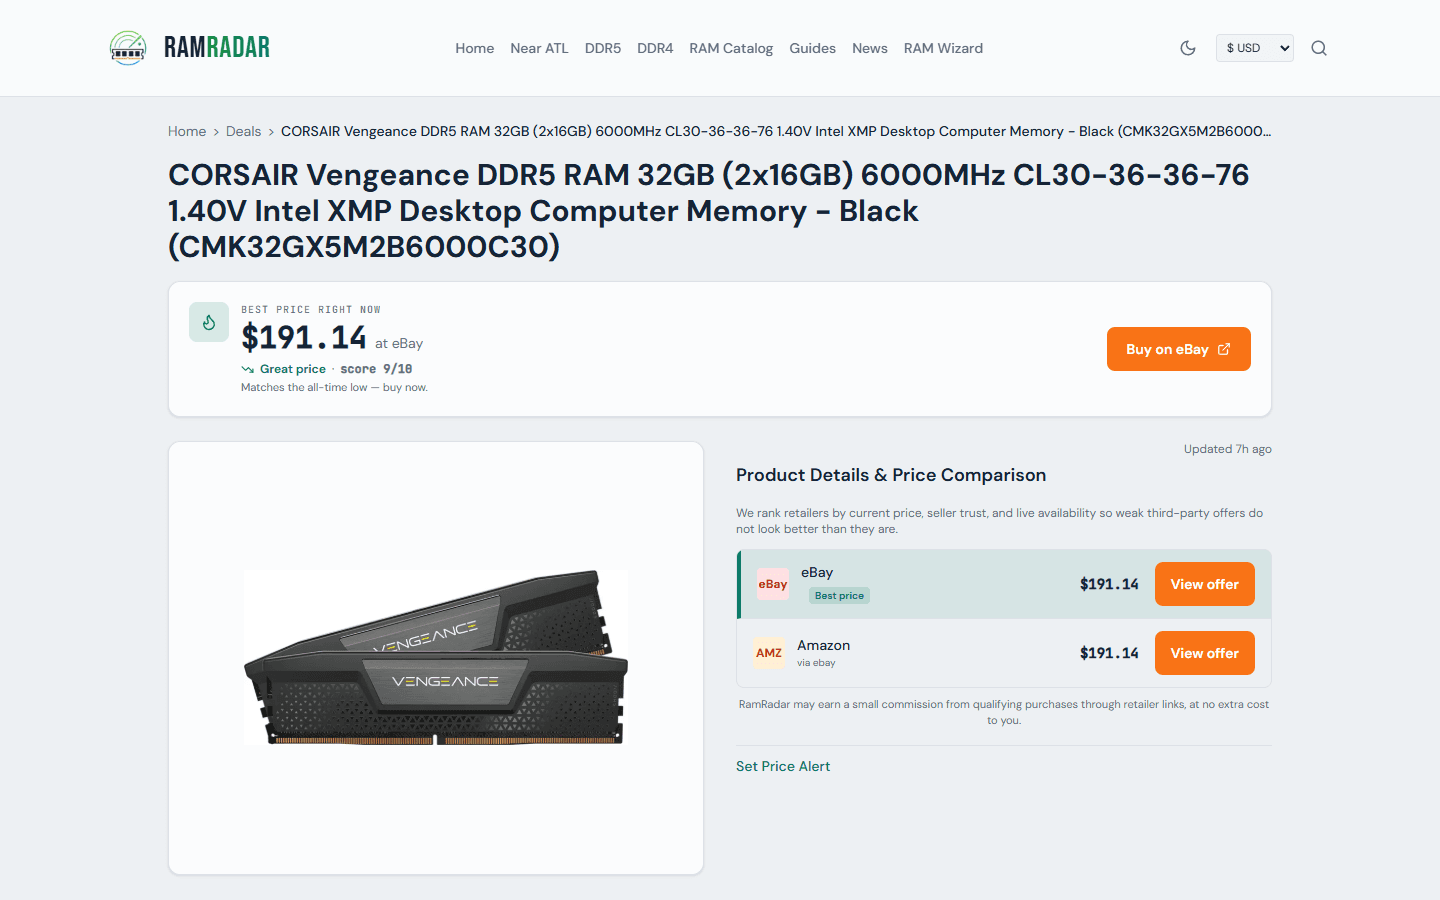Click the 'Updated 7h ago' text
The image size is (1440, 900).
1228,449
